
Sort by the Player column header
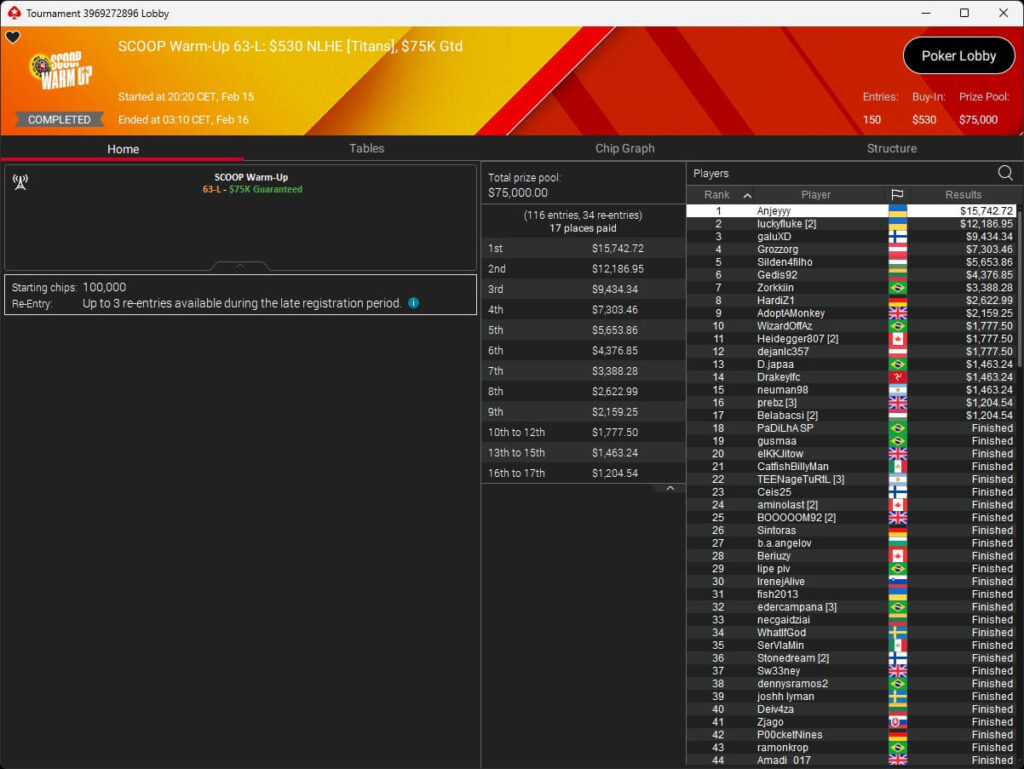coord(815,195)
